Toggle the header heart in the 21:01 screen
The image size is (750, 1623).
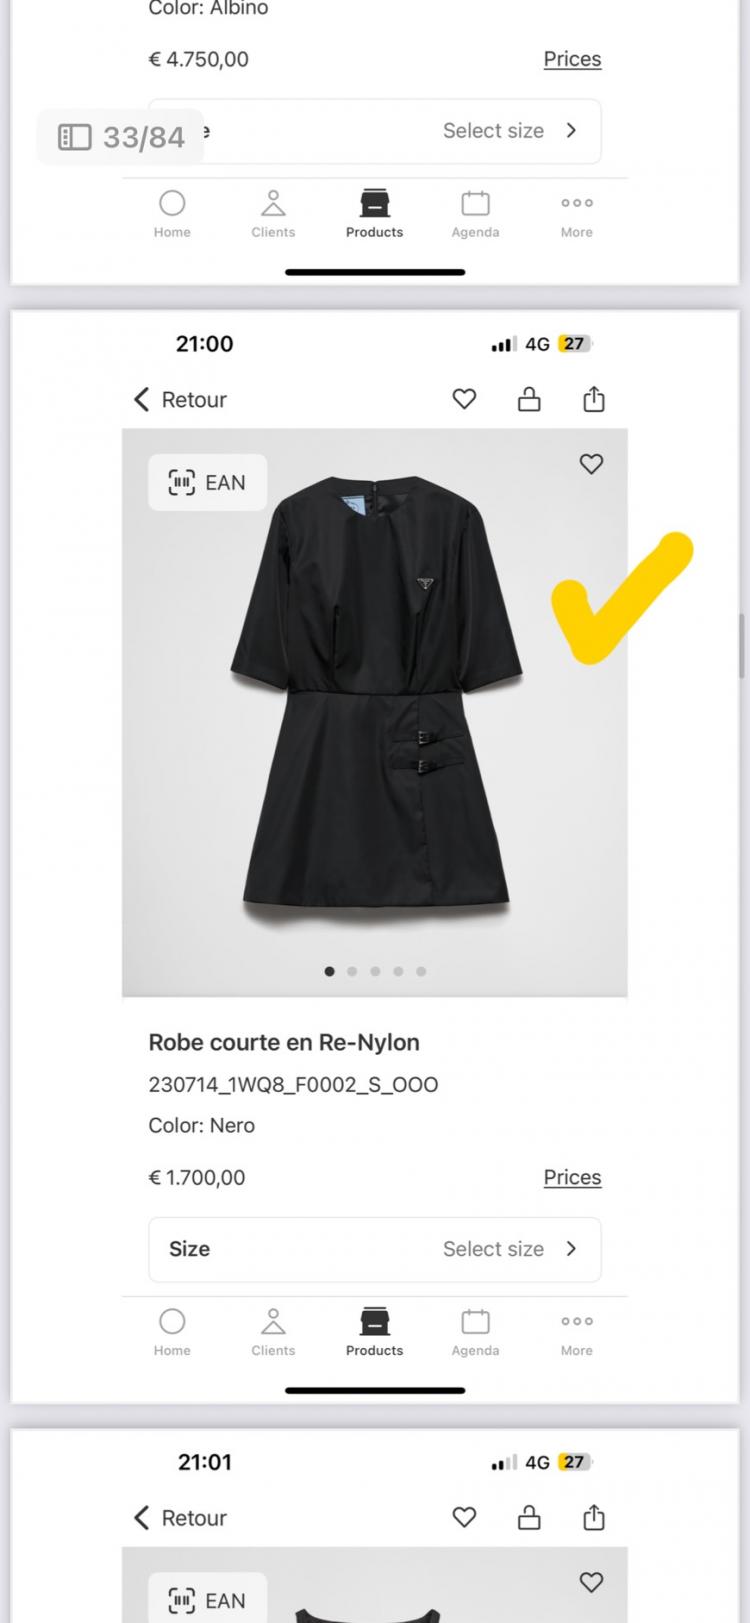[x=464, y=1517]
